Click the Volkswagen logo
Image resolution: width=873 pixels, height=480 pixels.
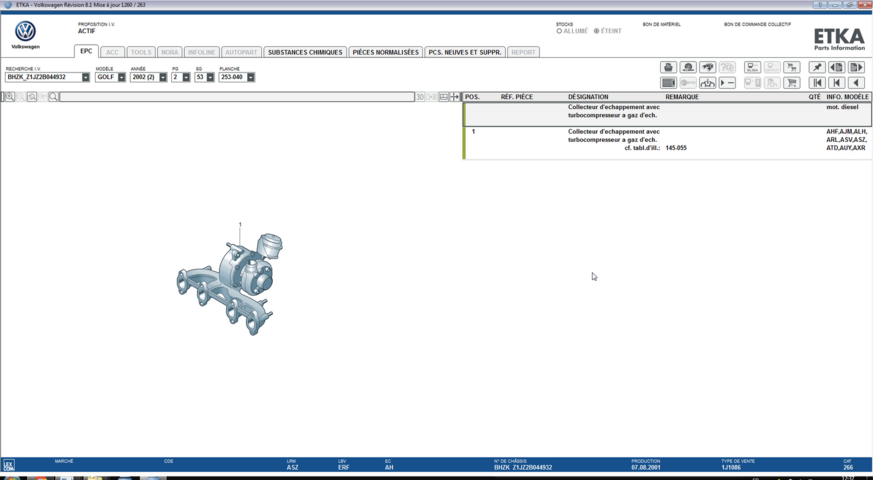coord(26,32)
